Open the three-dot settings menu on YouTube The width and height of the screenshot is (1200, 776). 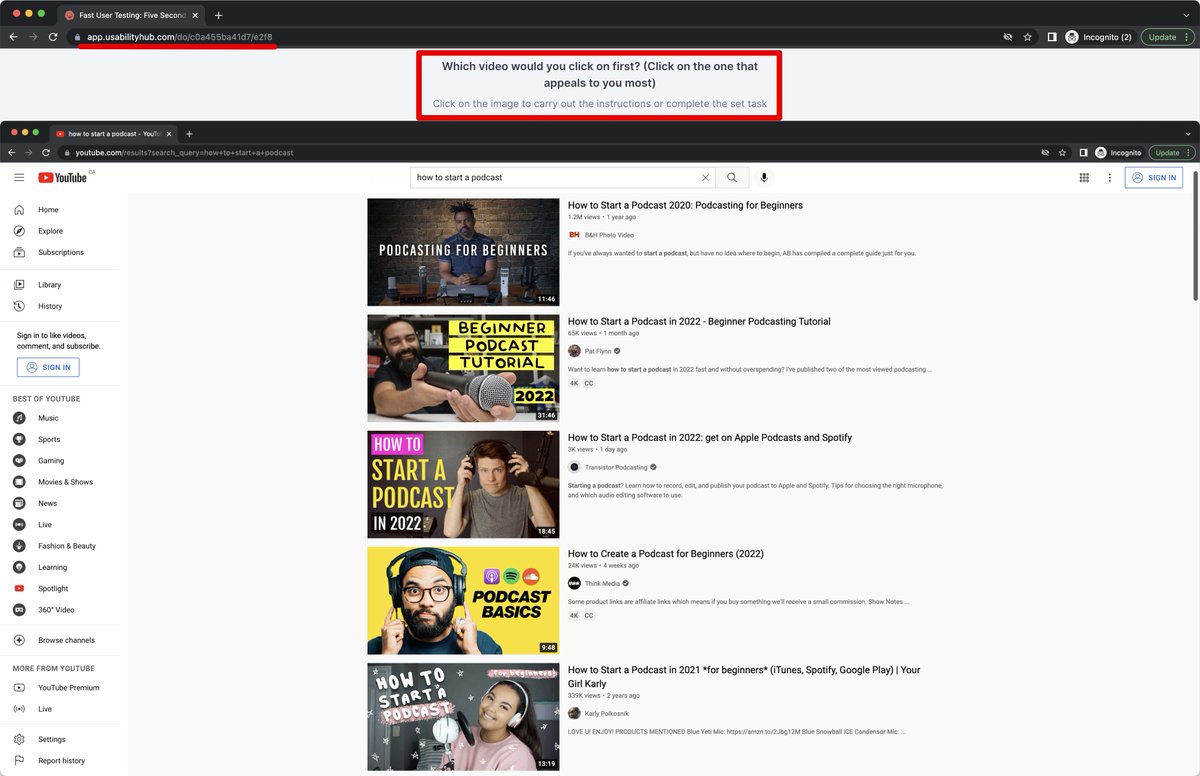point(1109,178)
